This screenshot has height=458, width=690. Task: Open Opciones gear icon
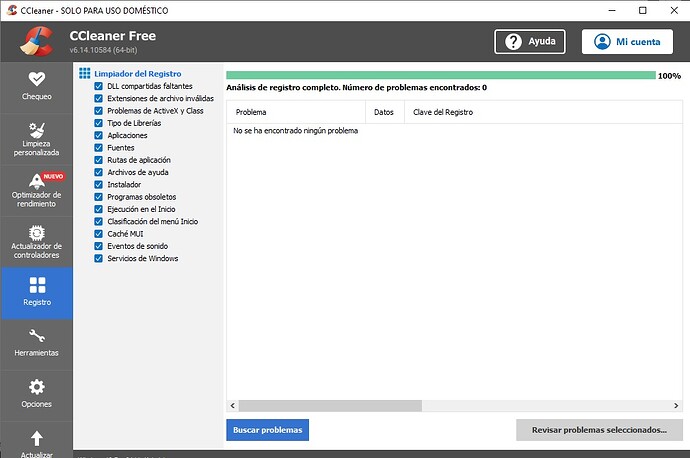[x=37, y=387]
